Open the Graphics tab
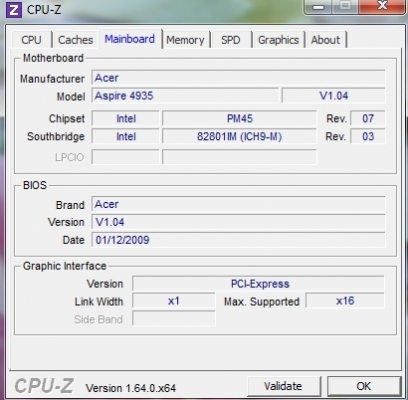This screenshot has width=408, height=400. click(279, 40)
